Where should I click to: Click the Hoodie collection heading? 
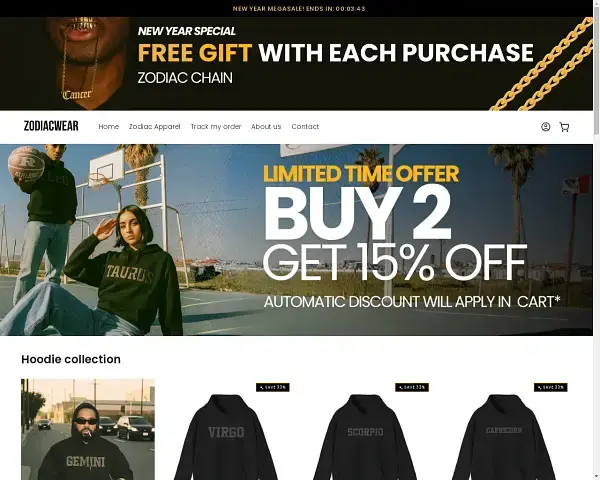71,359
